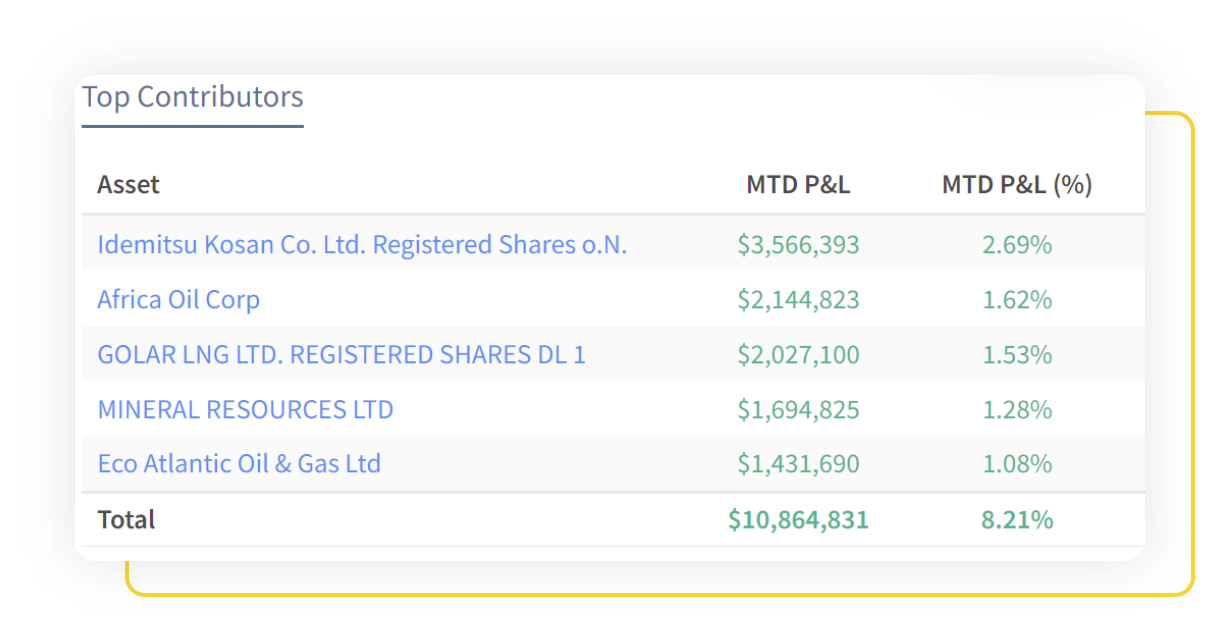Select the $10,864,831 total value
1220x636 pixels.
click(x=798, y=520)
